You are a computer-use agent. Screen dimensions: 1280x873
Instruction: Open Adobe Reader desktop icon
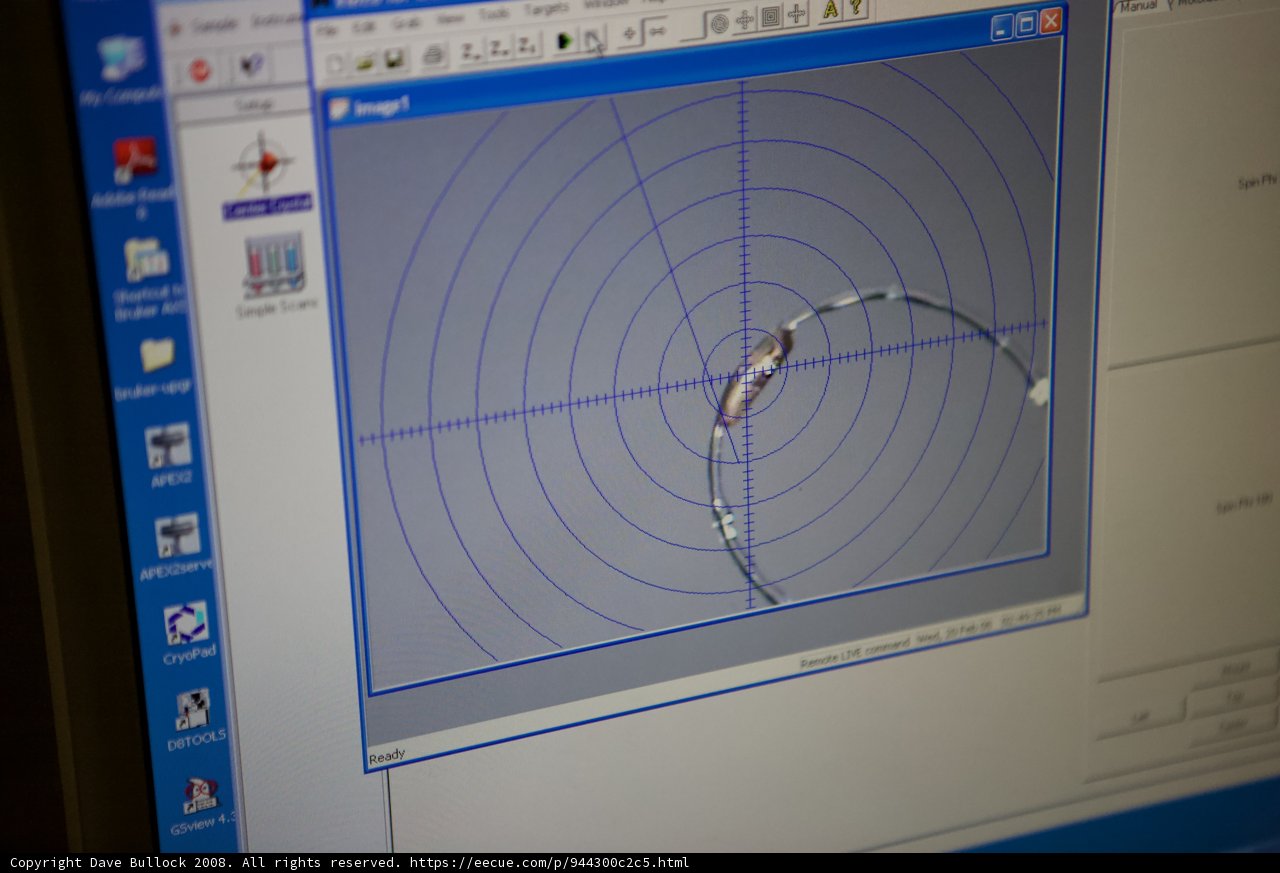point(134,178)
